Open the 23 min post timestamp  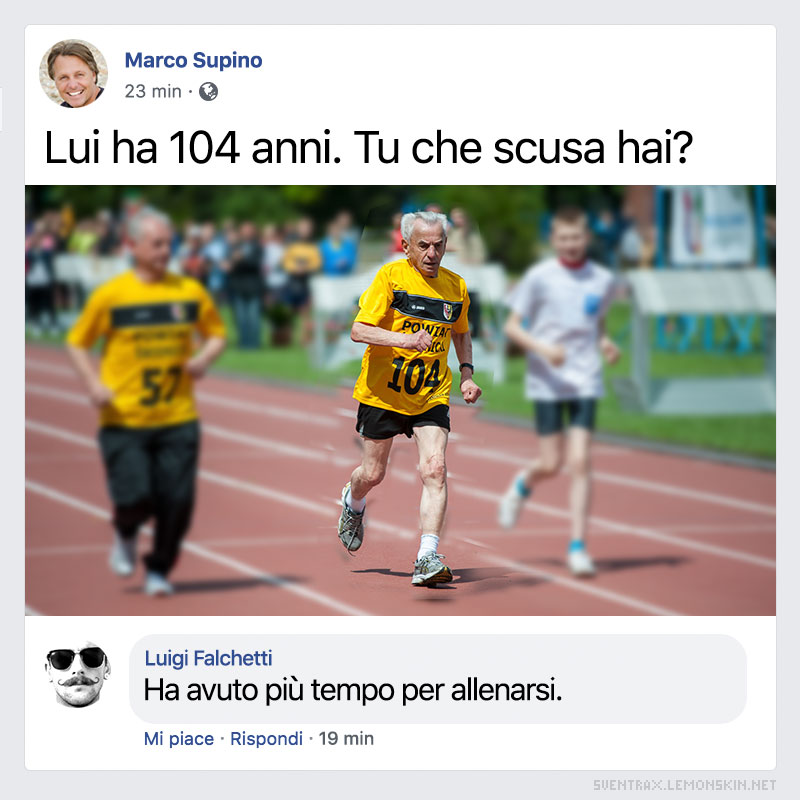tap(153, 91)
